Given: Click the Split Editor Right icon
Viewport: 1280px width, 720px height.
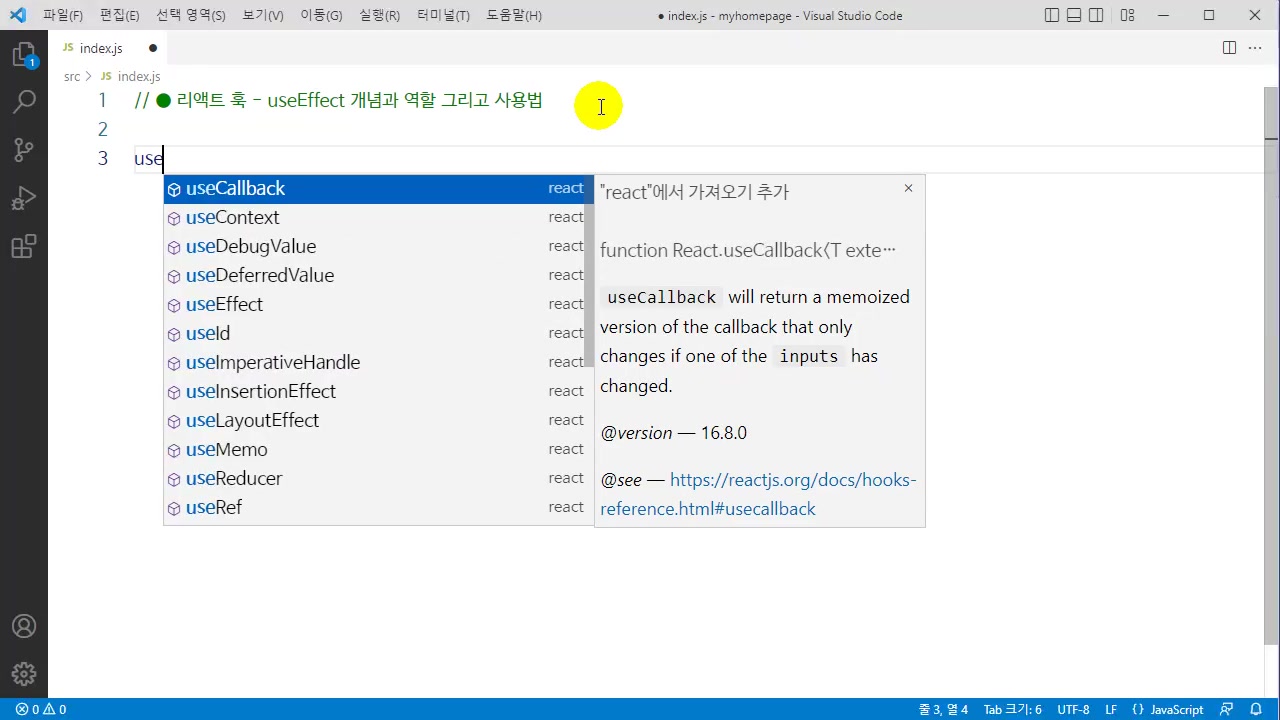Looking at the screenshot, I should coord(1229,48).
